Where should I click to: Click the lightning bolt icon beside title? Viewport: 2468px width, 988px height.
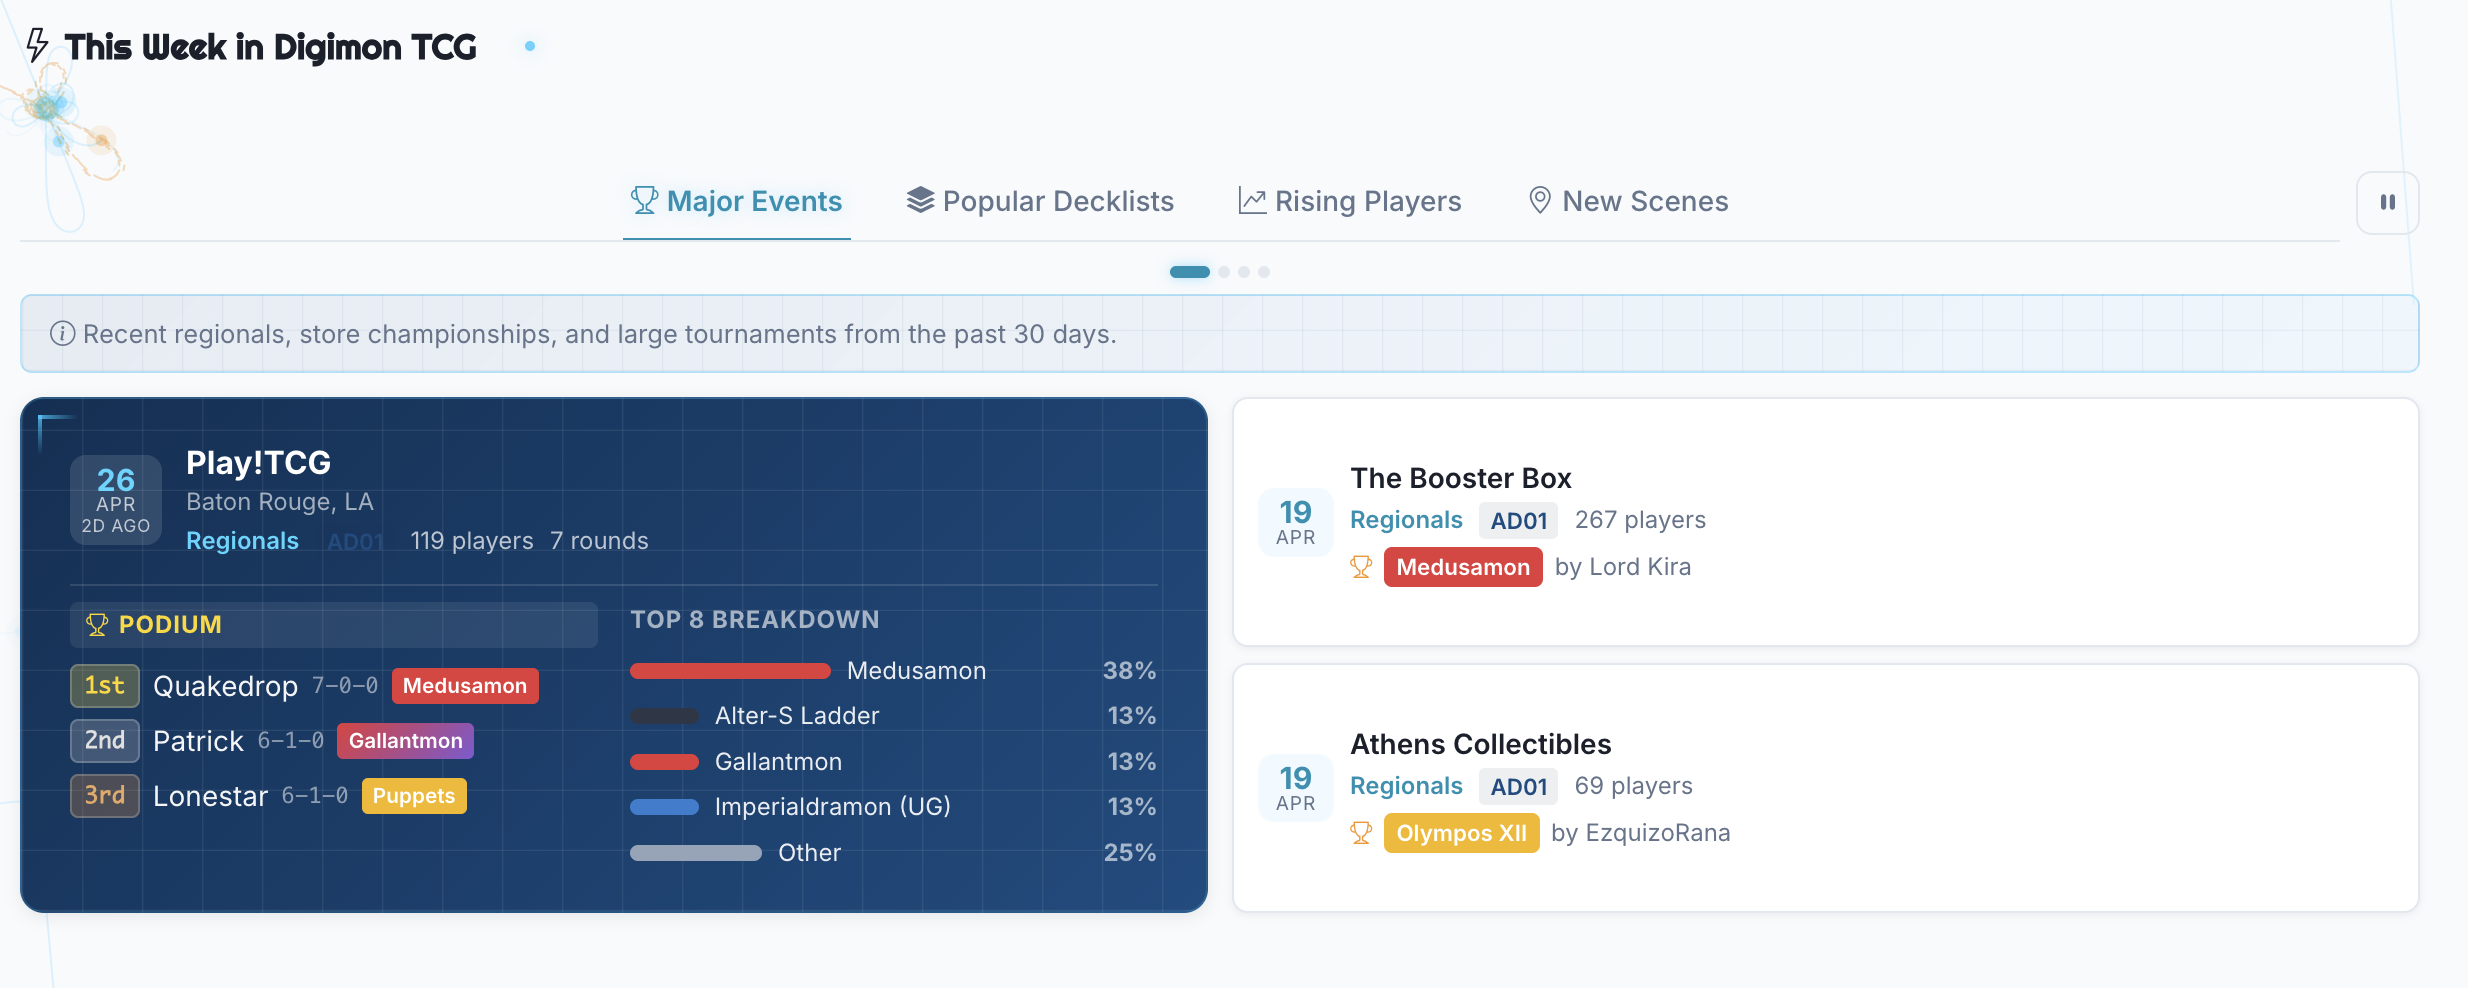[x=37, y=46]
